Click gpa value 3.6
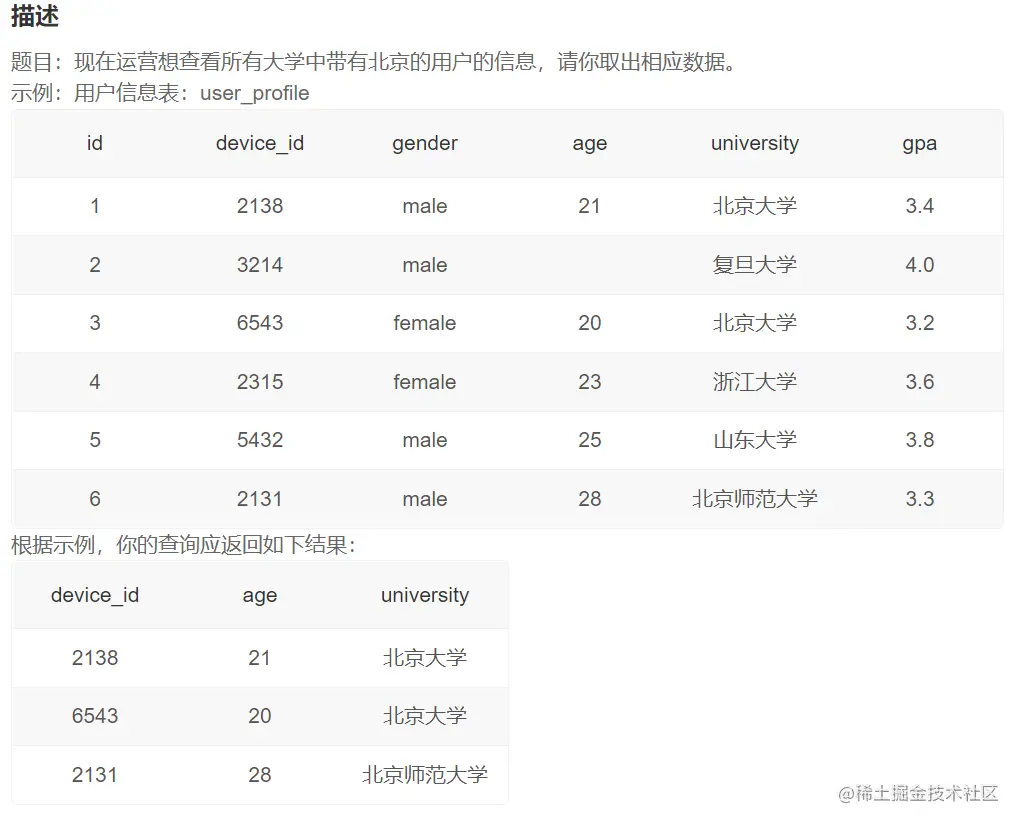 click(919, 381)
